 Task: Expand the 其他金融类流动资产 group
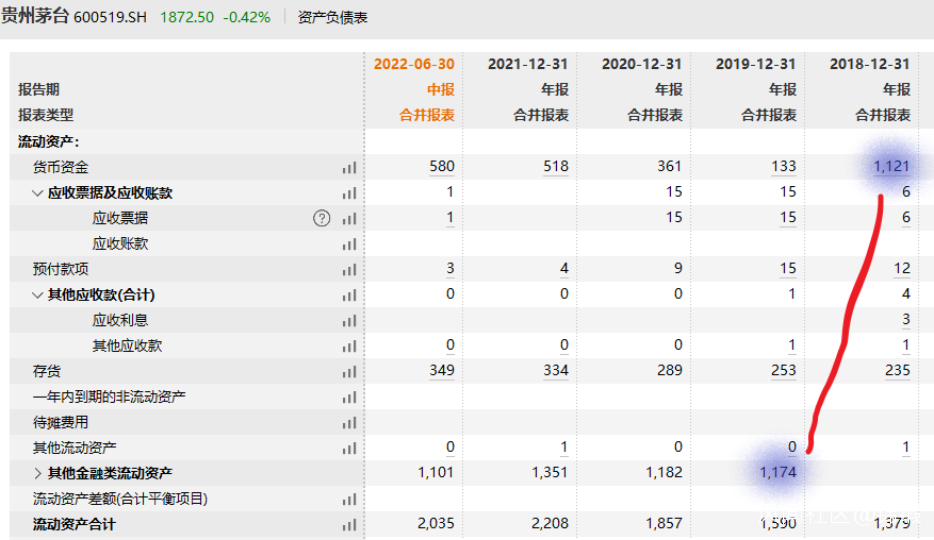coord(38,473)
